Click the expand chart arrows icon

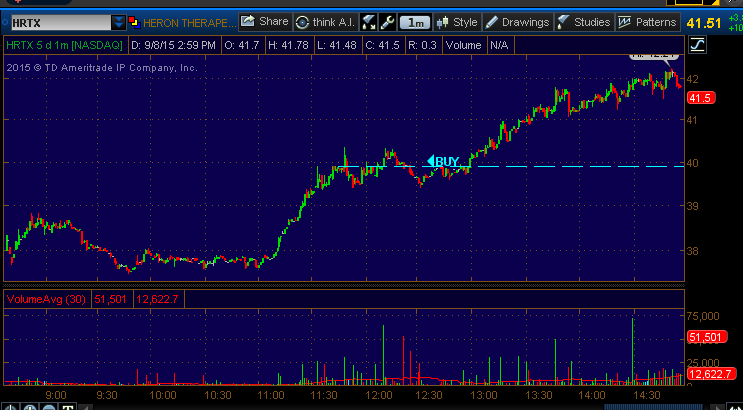367,21
